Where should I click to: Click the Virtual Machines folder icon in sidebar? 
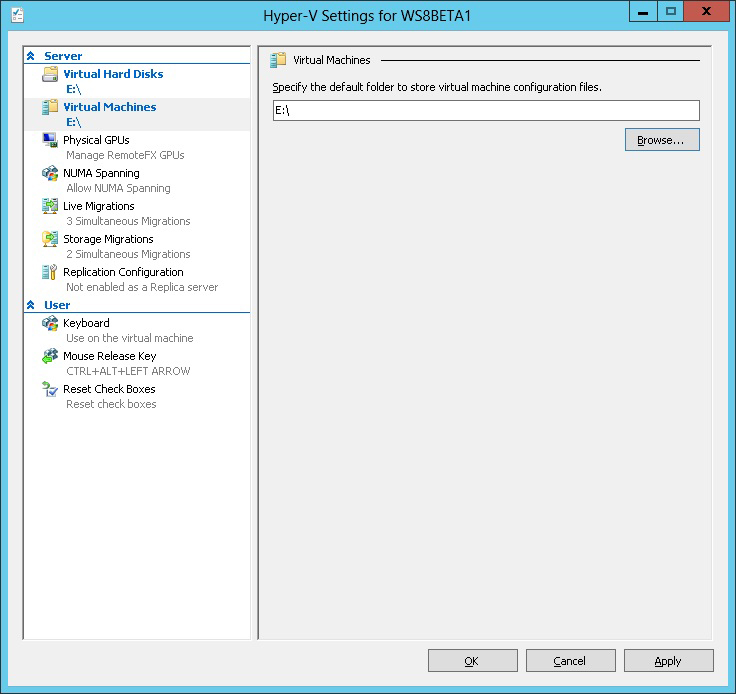coord(50,107)
